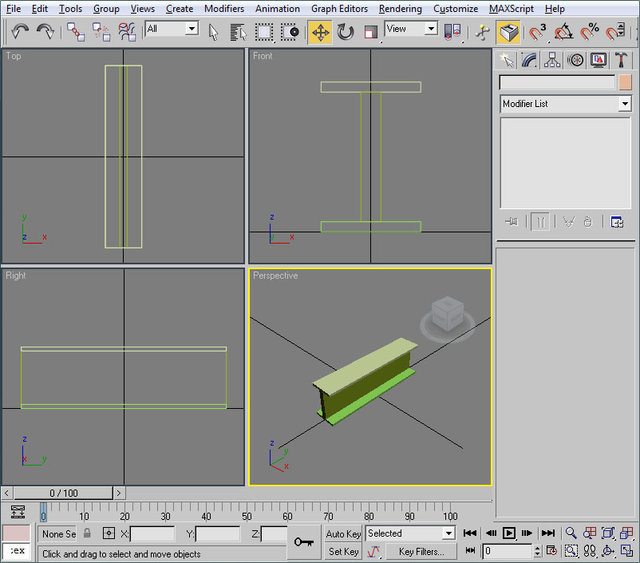Open the selection filter 'All' dropdown
Viewport: 640px width, 563px height.
click(191, 30)
